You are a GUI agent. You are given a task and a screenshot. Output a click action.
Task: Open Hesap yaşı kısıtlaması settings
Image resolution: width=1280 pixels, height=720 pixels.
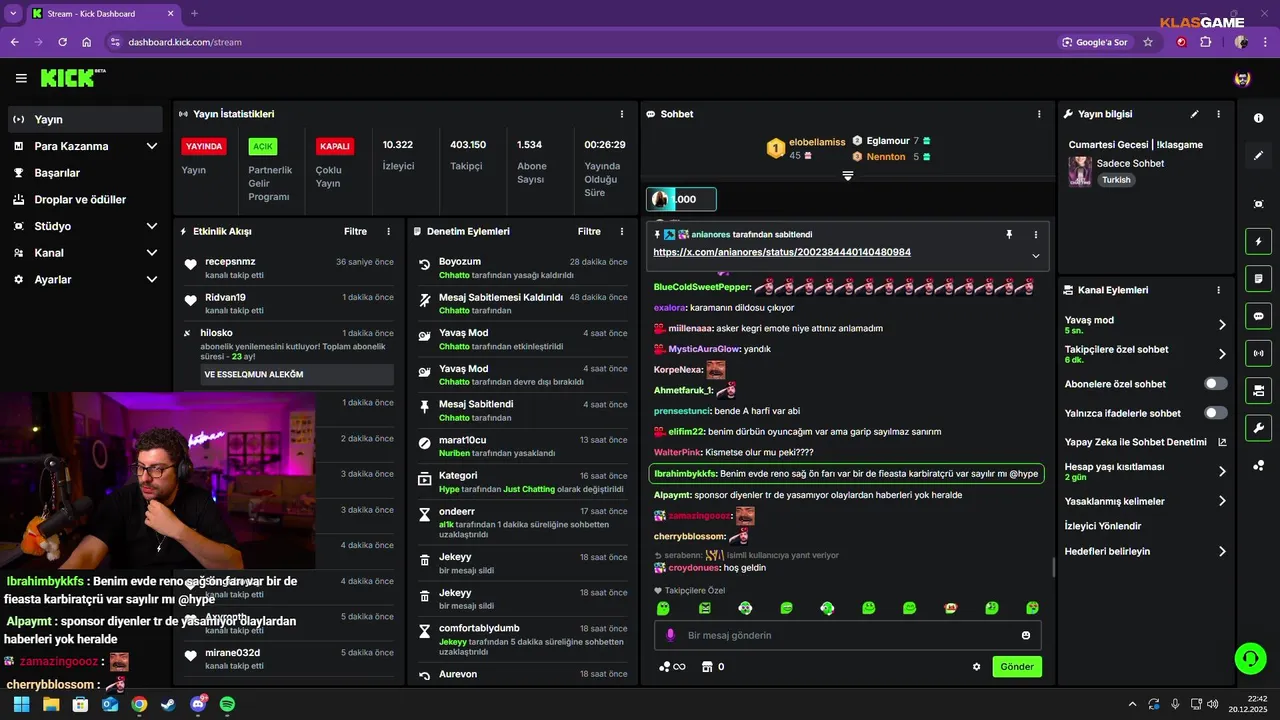(1146, 471)
